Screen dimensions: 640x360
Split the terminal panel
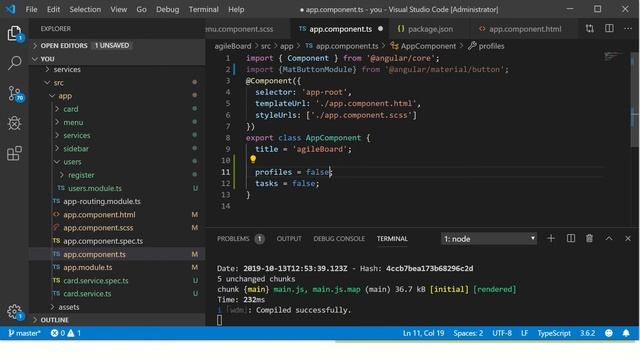coord(571,238)
